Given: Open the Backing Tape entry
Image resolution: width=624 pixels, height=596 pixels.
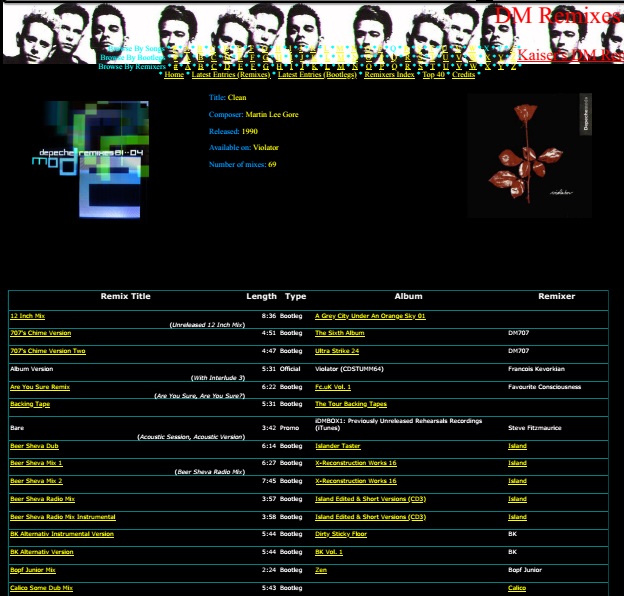Looking at the screenshot, I should pos(30,404).
